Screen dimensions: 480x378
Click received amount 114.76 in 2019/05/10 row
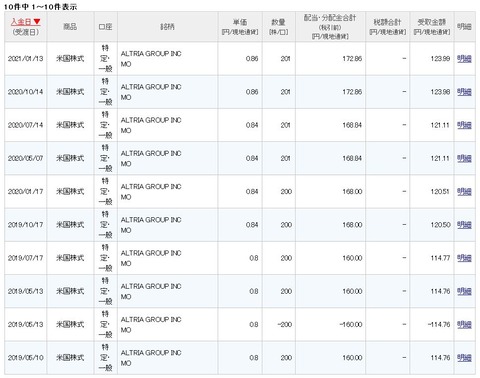click(440, 358)
